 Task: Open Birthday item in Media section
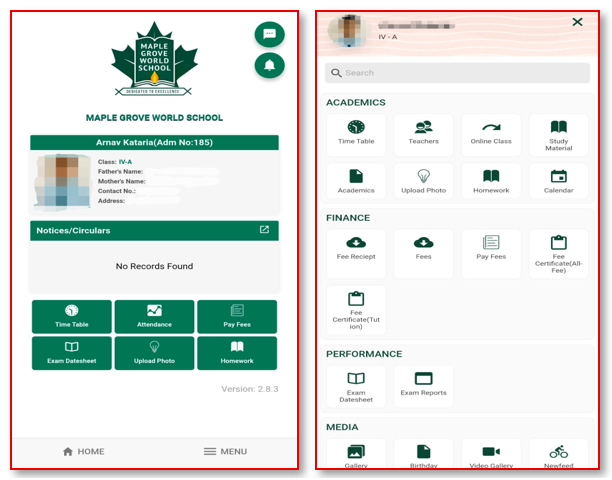tap(423, 455)
